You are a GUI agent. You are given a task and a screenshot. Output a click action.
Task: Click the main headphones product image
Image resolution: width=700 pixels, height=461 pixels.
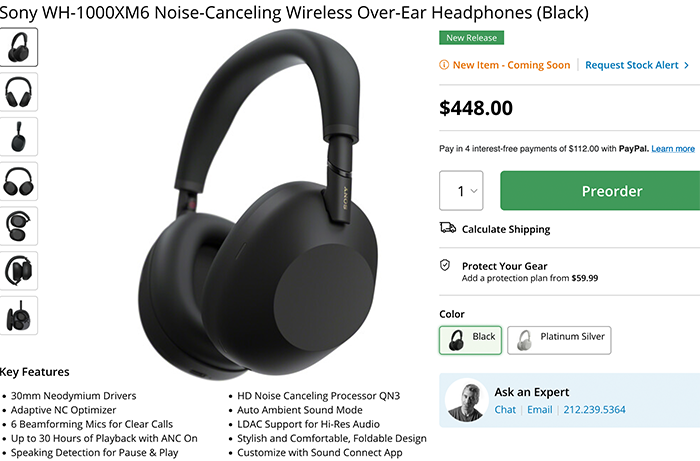[x=258, y=203]
